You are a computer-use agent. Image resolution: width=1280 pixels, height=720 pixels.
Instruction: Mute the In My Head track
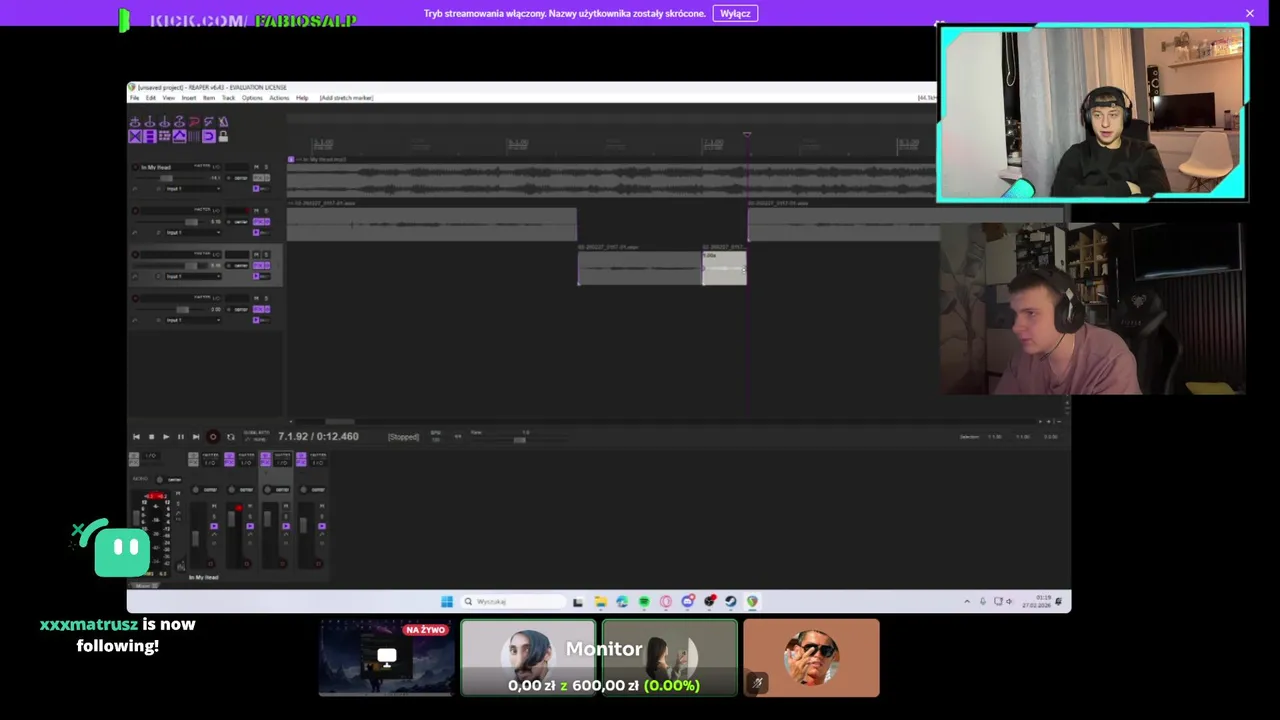[256, 167]
